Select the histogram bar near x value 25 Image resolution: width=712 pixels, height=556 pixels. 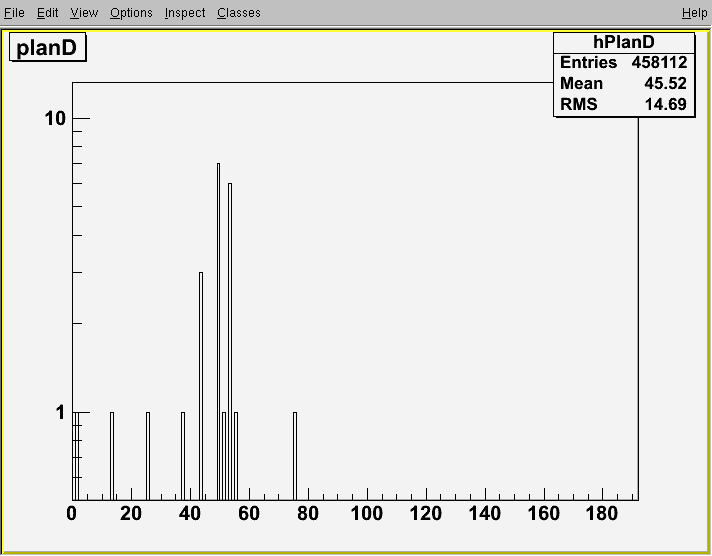pos(148,456)
